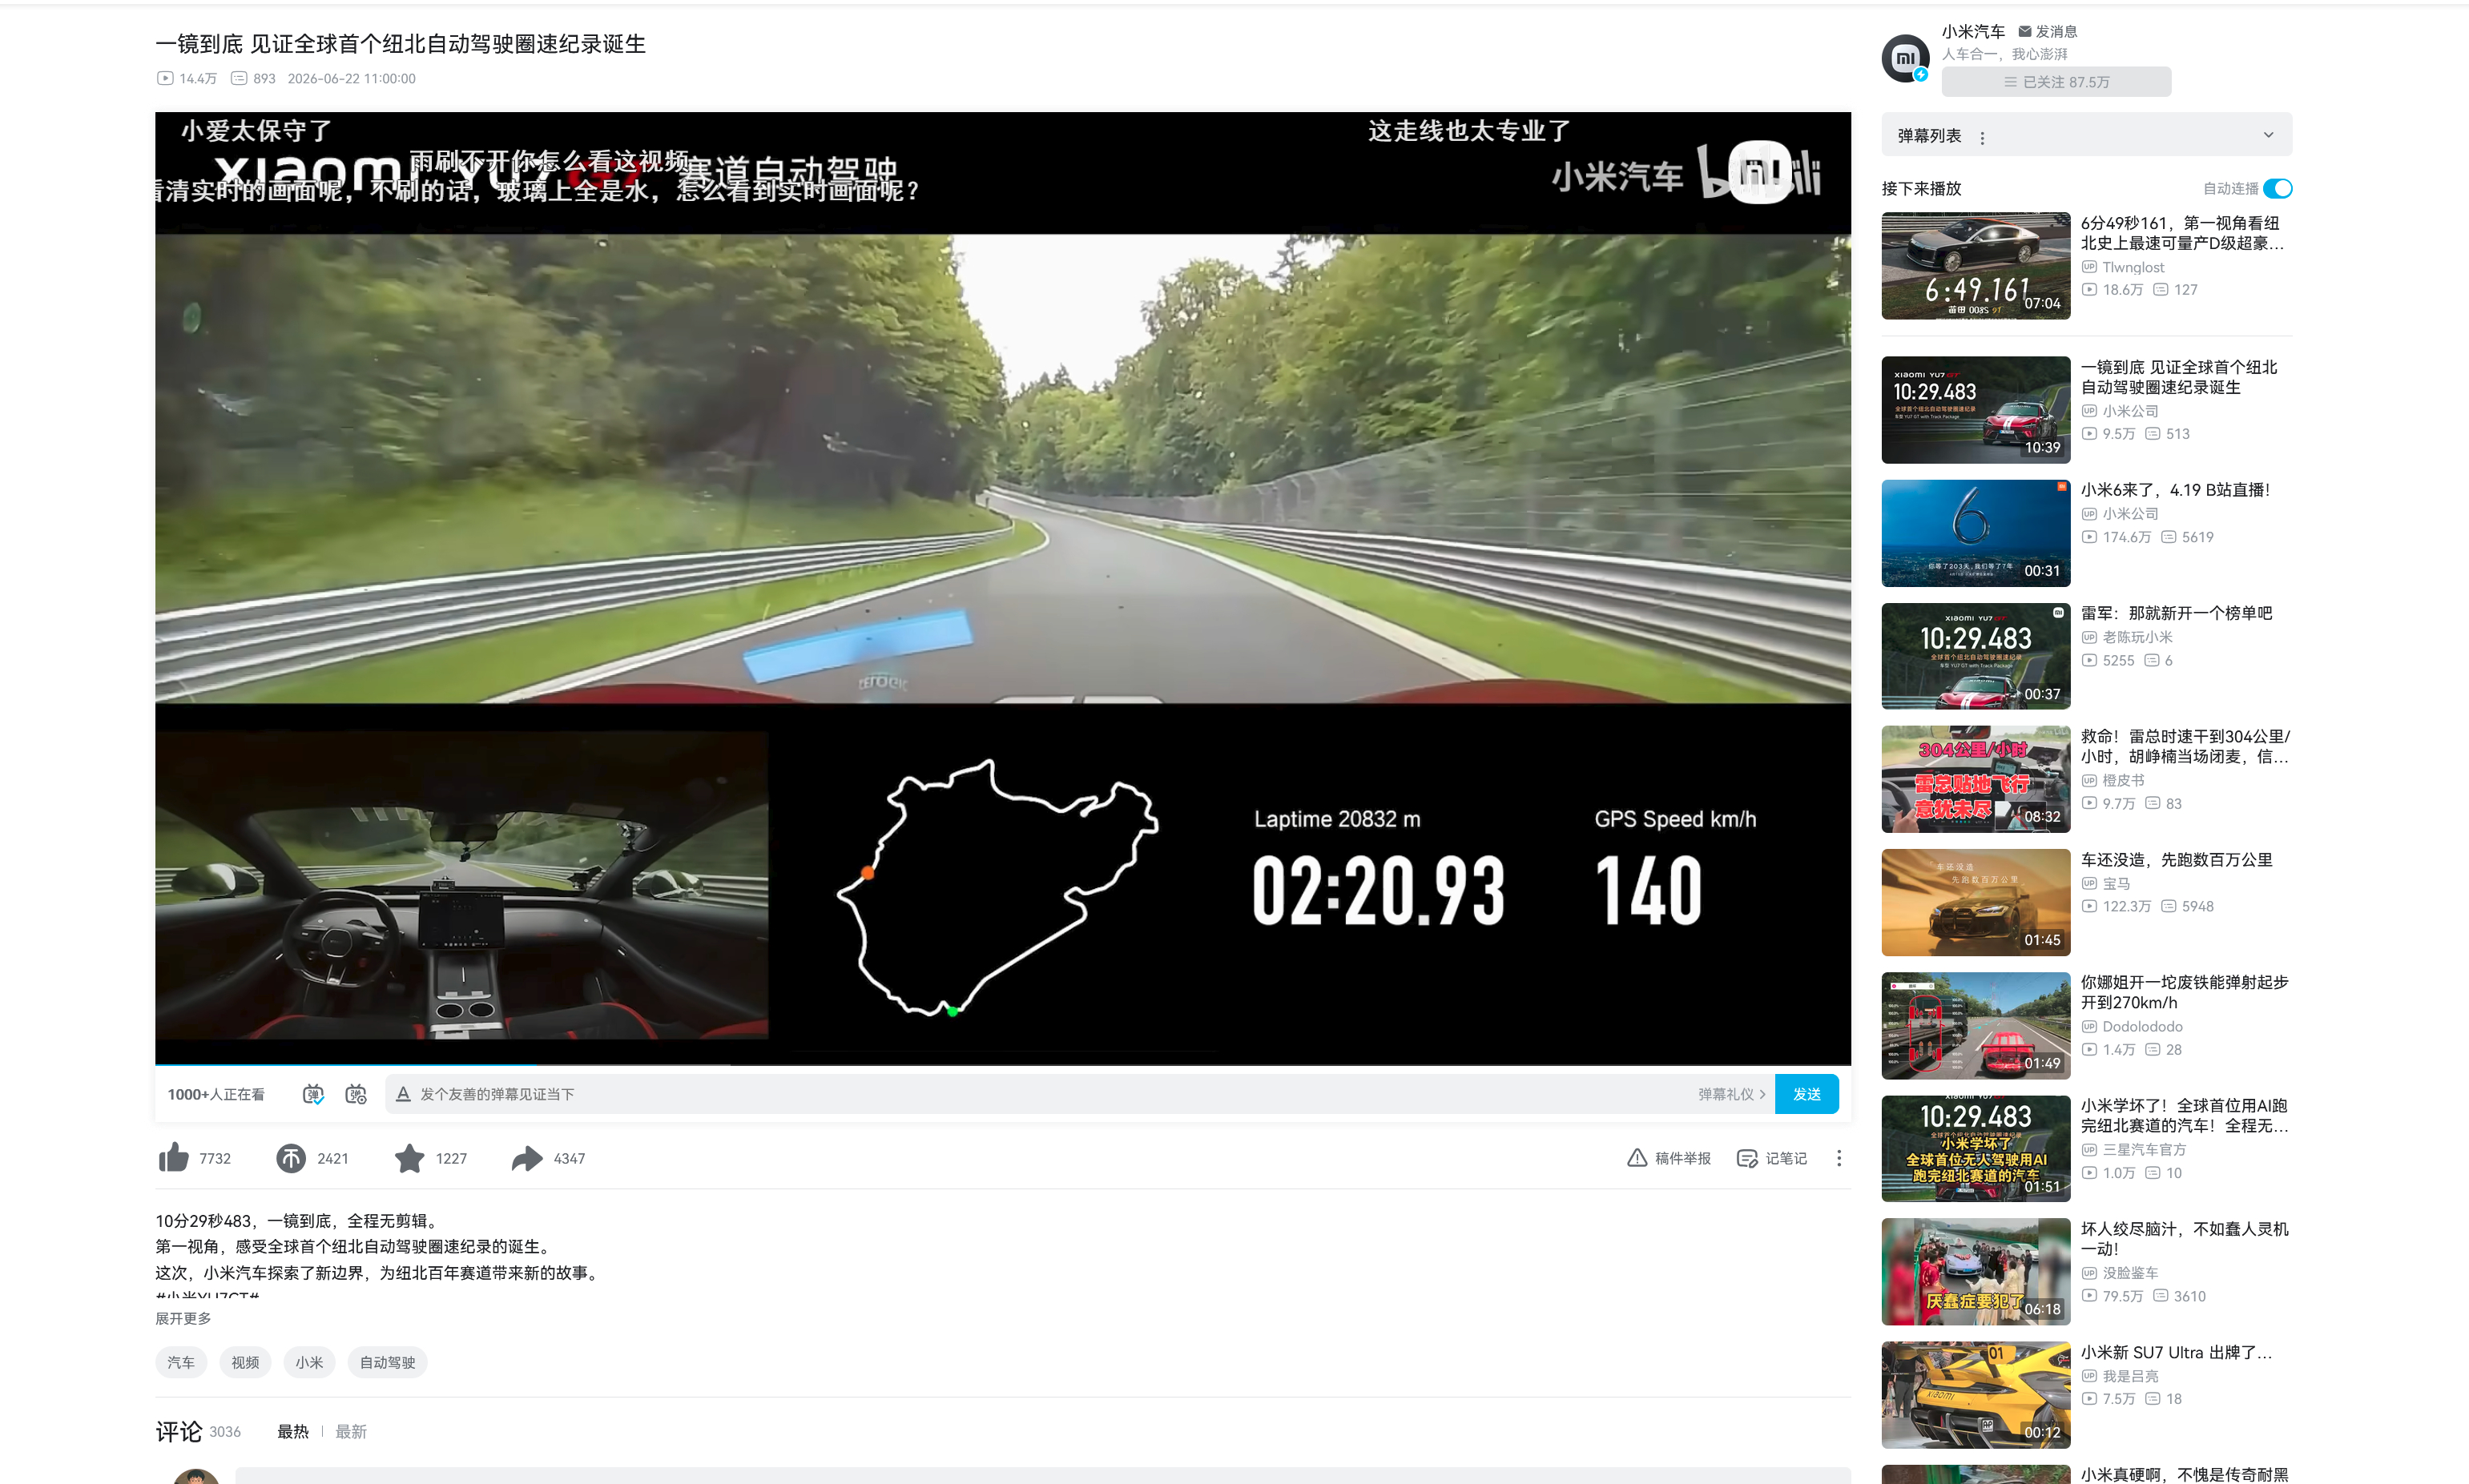
Task: Click the play-count icon under the video title
Action: [165, 78]
